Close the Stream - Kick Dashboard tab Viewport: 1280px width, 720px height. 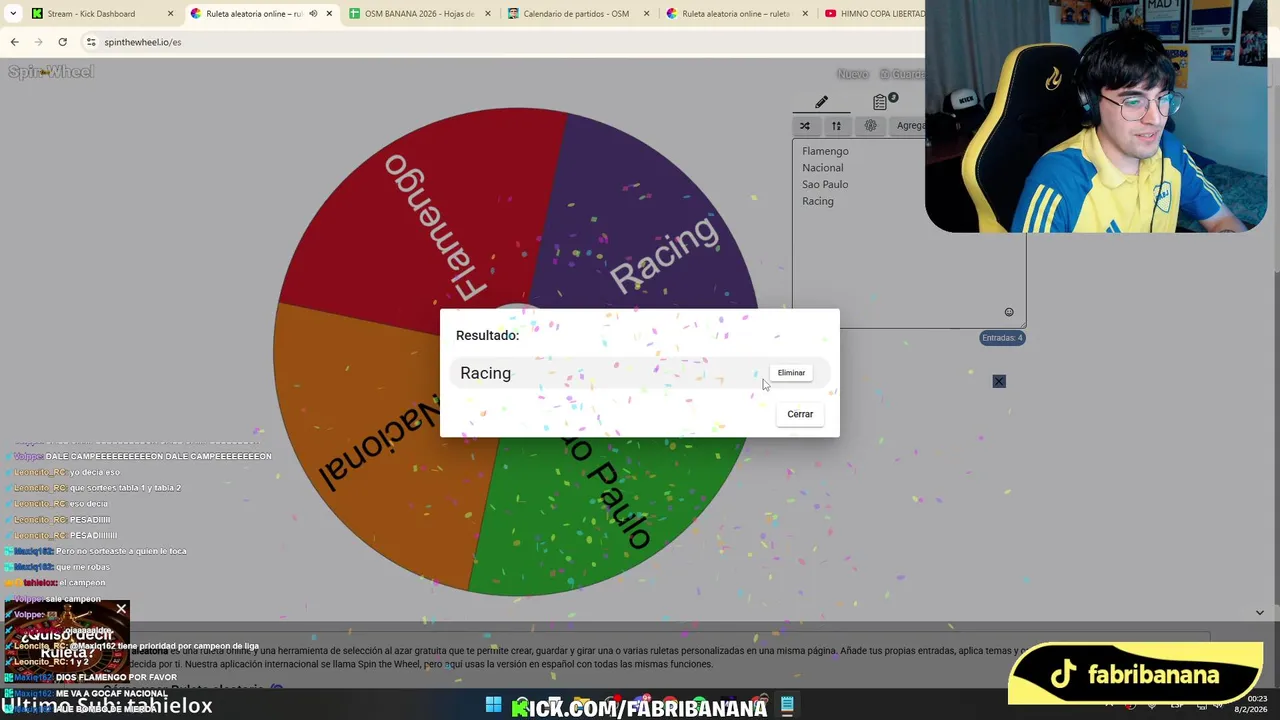click(x=170, y=14)
